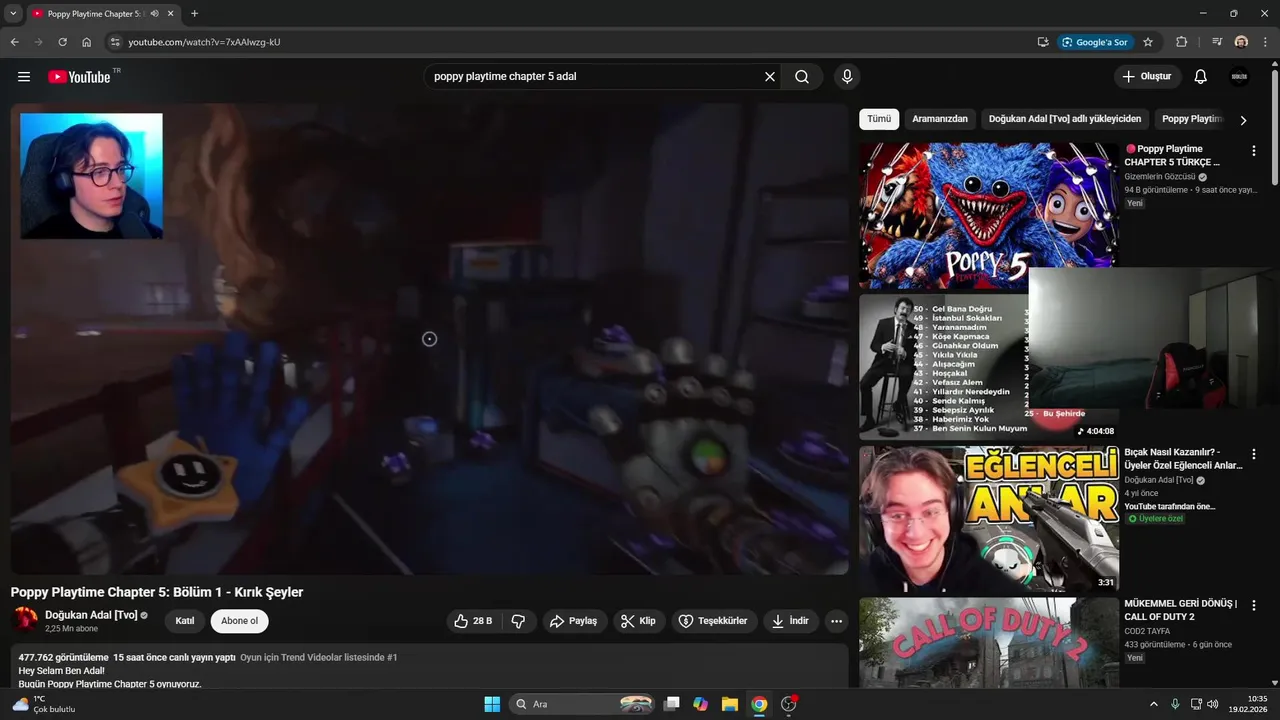Viewport: 1280px width, 720px height.
Task: Open more actions ellipsis under video
Action: coord(837,621)
